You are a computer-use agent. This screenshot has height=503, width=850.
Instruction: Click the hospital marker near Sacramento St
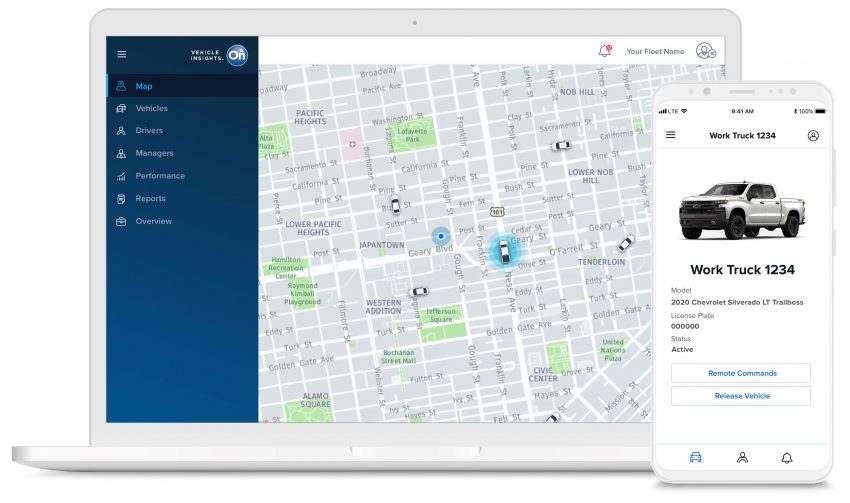pyautogui.click(x=352, y=144)
